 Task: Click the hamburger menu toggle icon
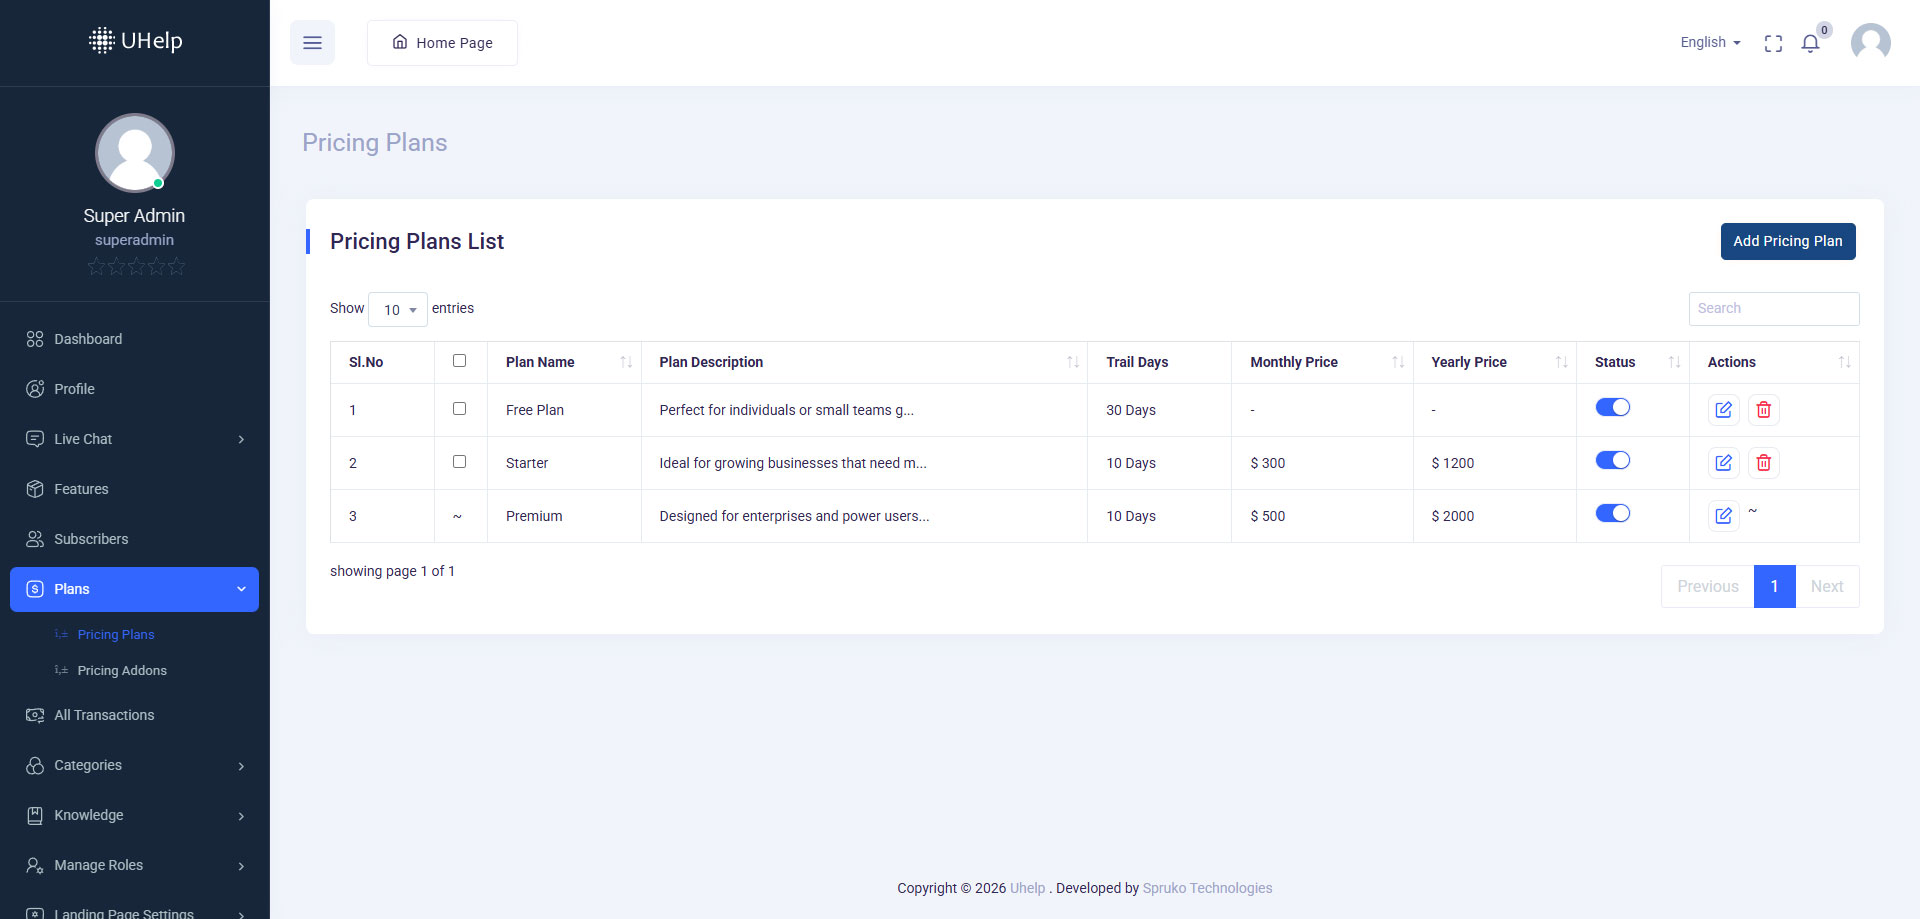click(312, 43)
